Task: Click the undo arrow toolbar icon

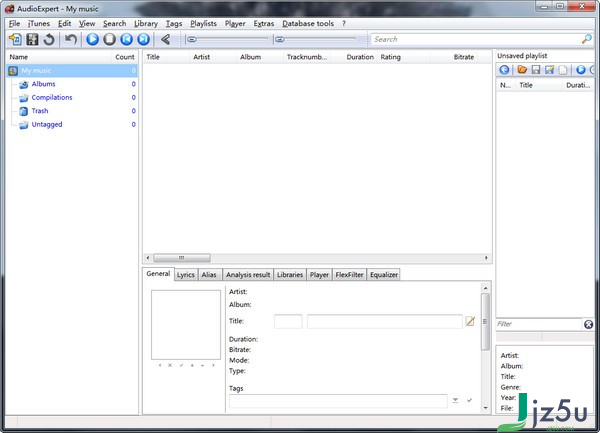Action: coord(70,39)
